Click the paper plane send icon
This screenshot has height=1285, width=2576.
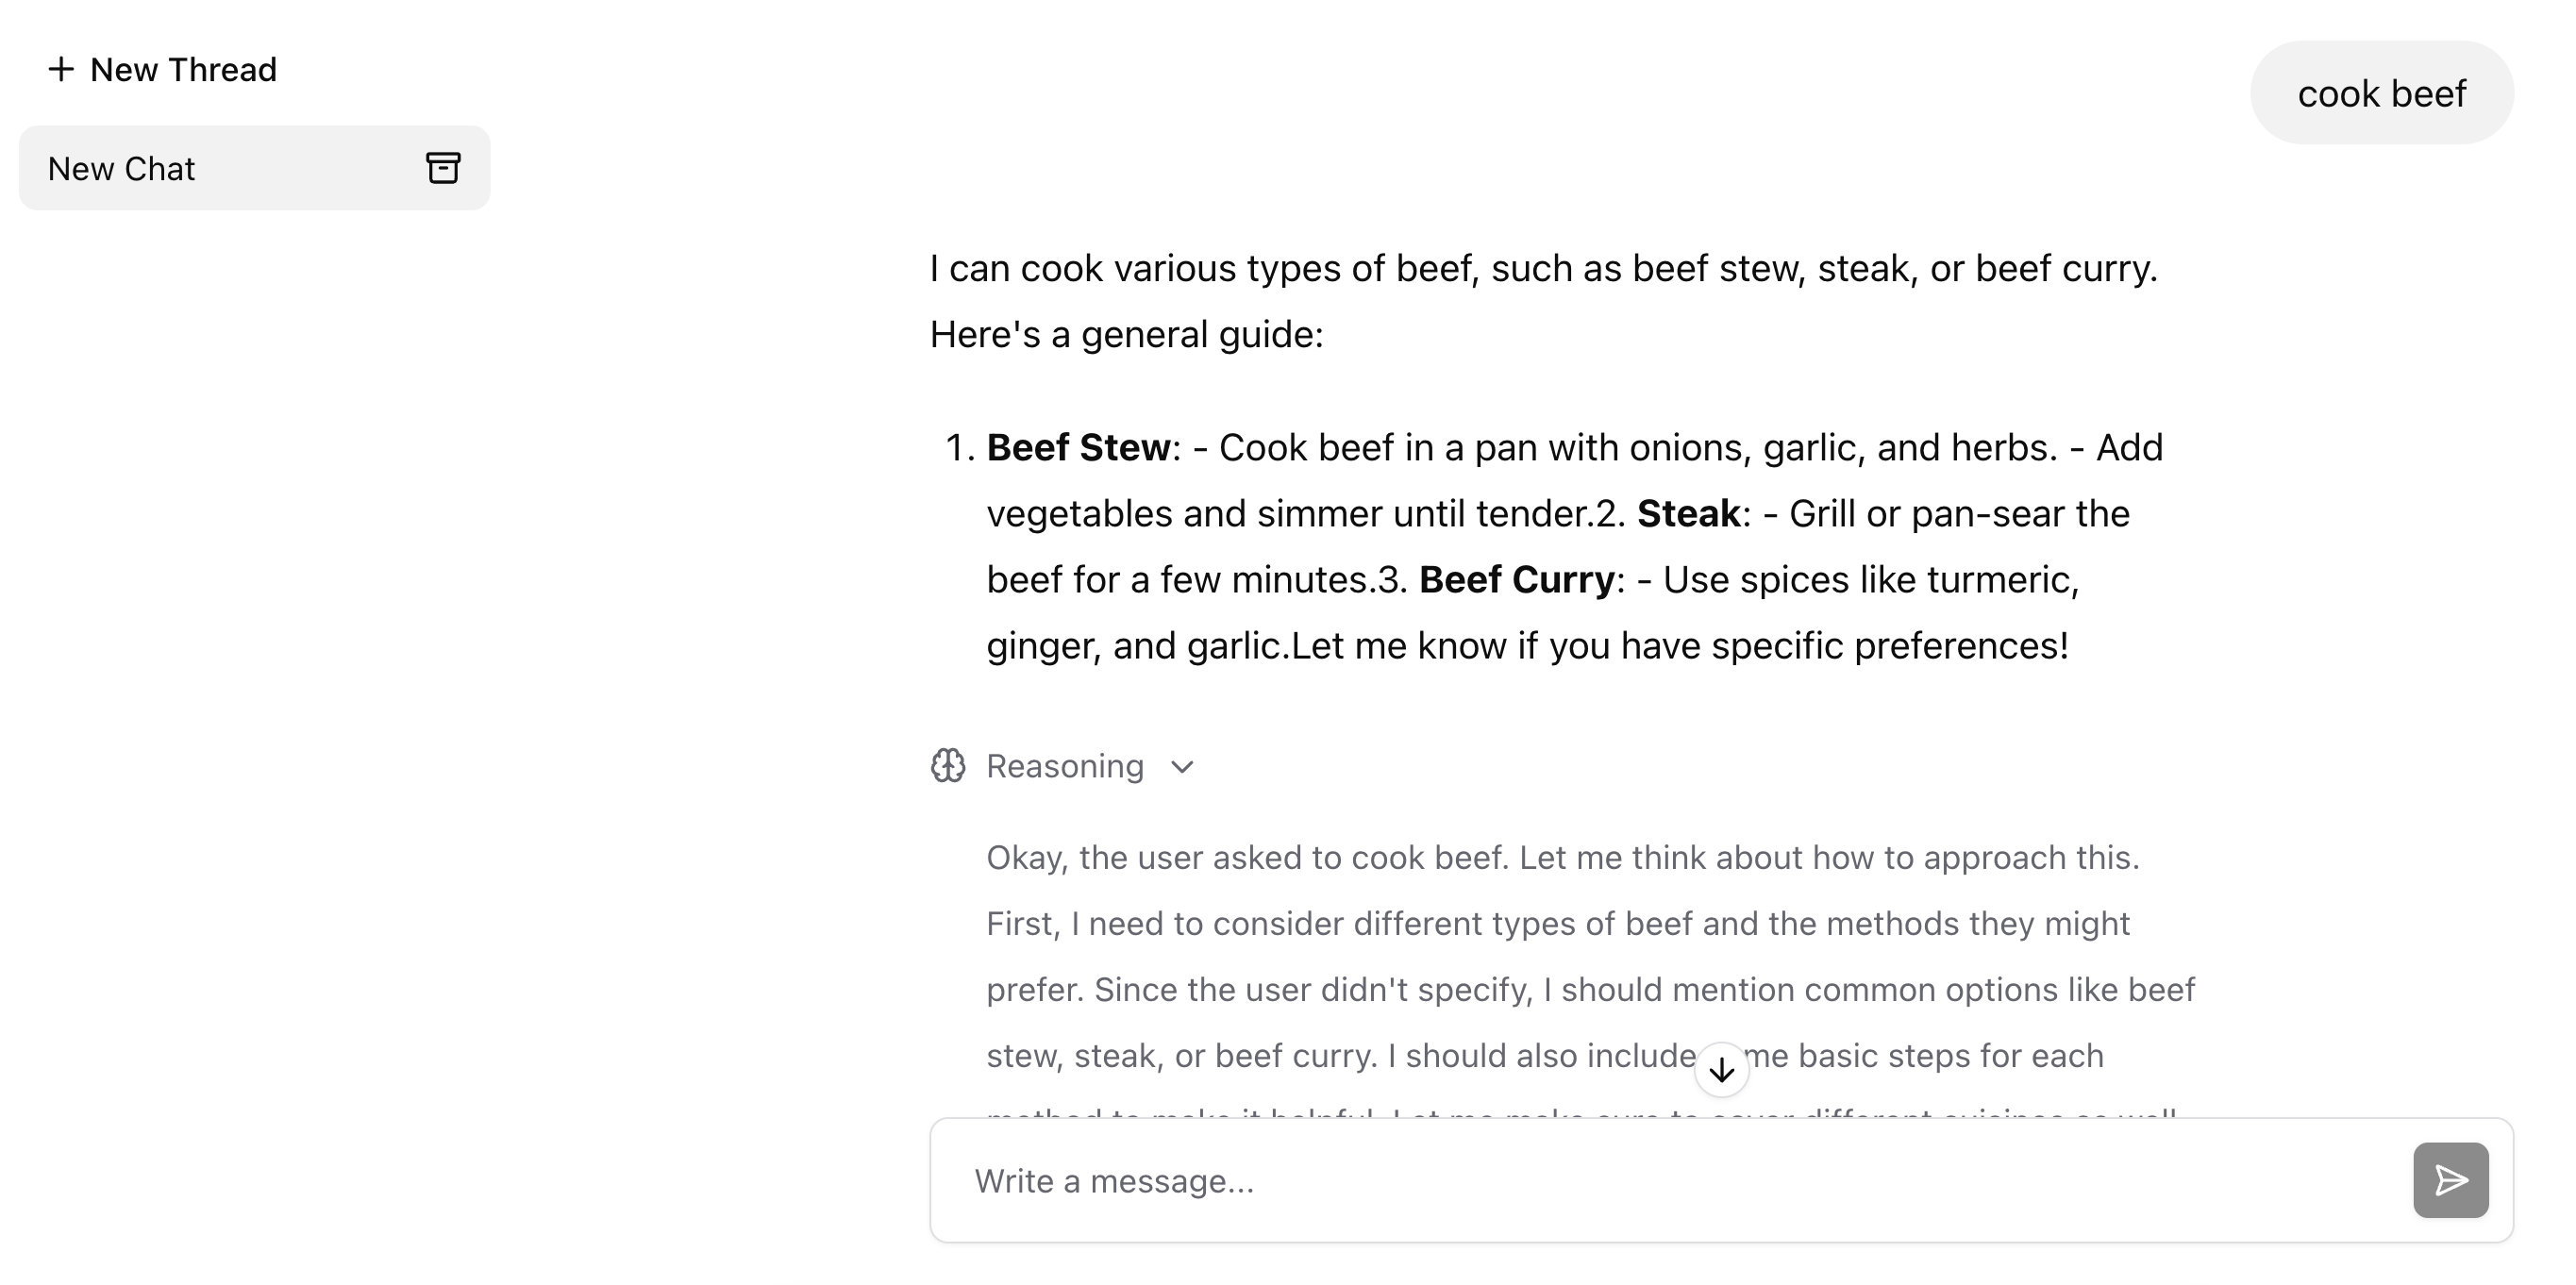tap(2450, 1180)
